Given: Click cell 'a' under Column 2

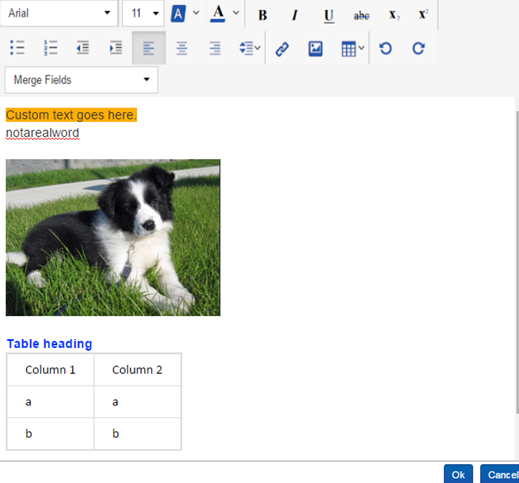Looking at the screenshot, I should click(137, 402).
